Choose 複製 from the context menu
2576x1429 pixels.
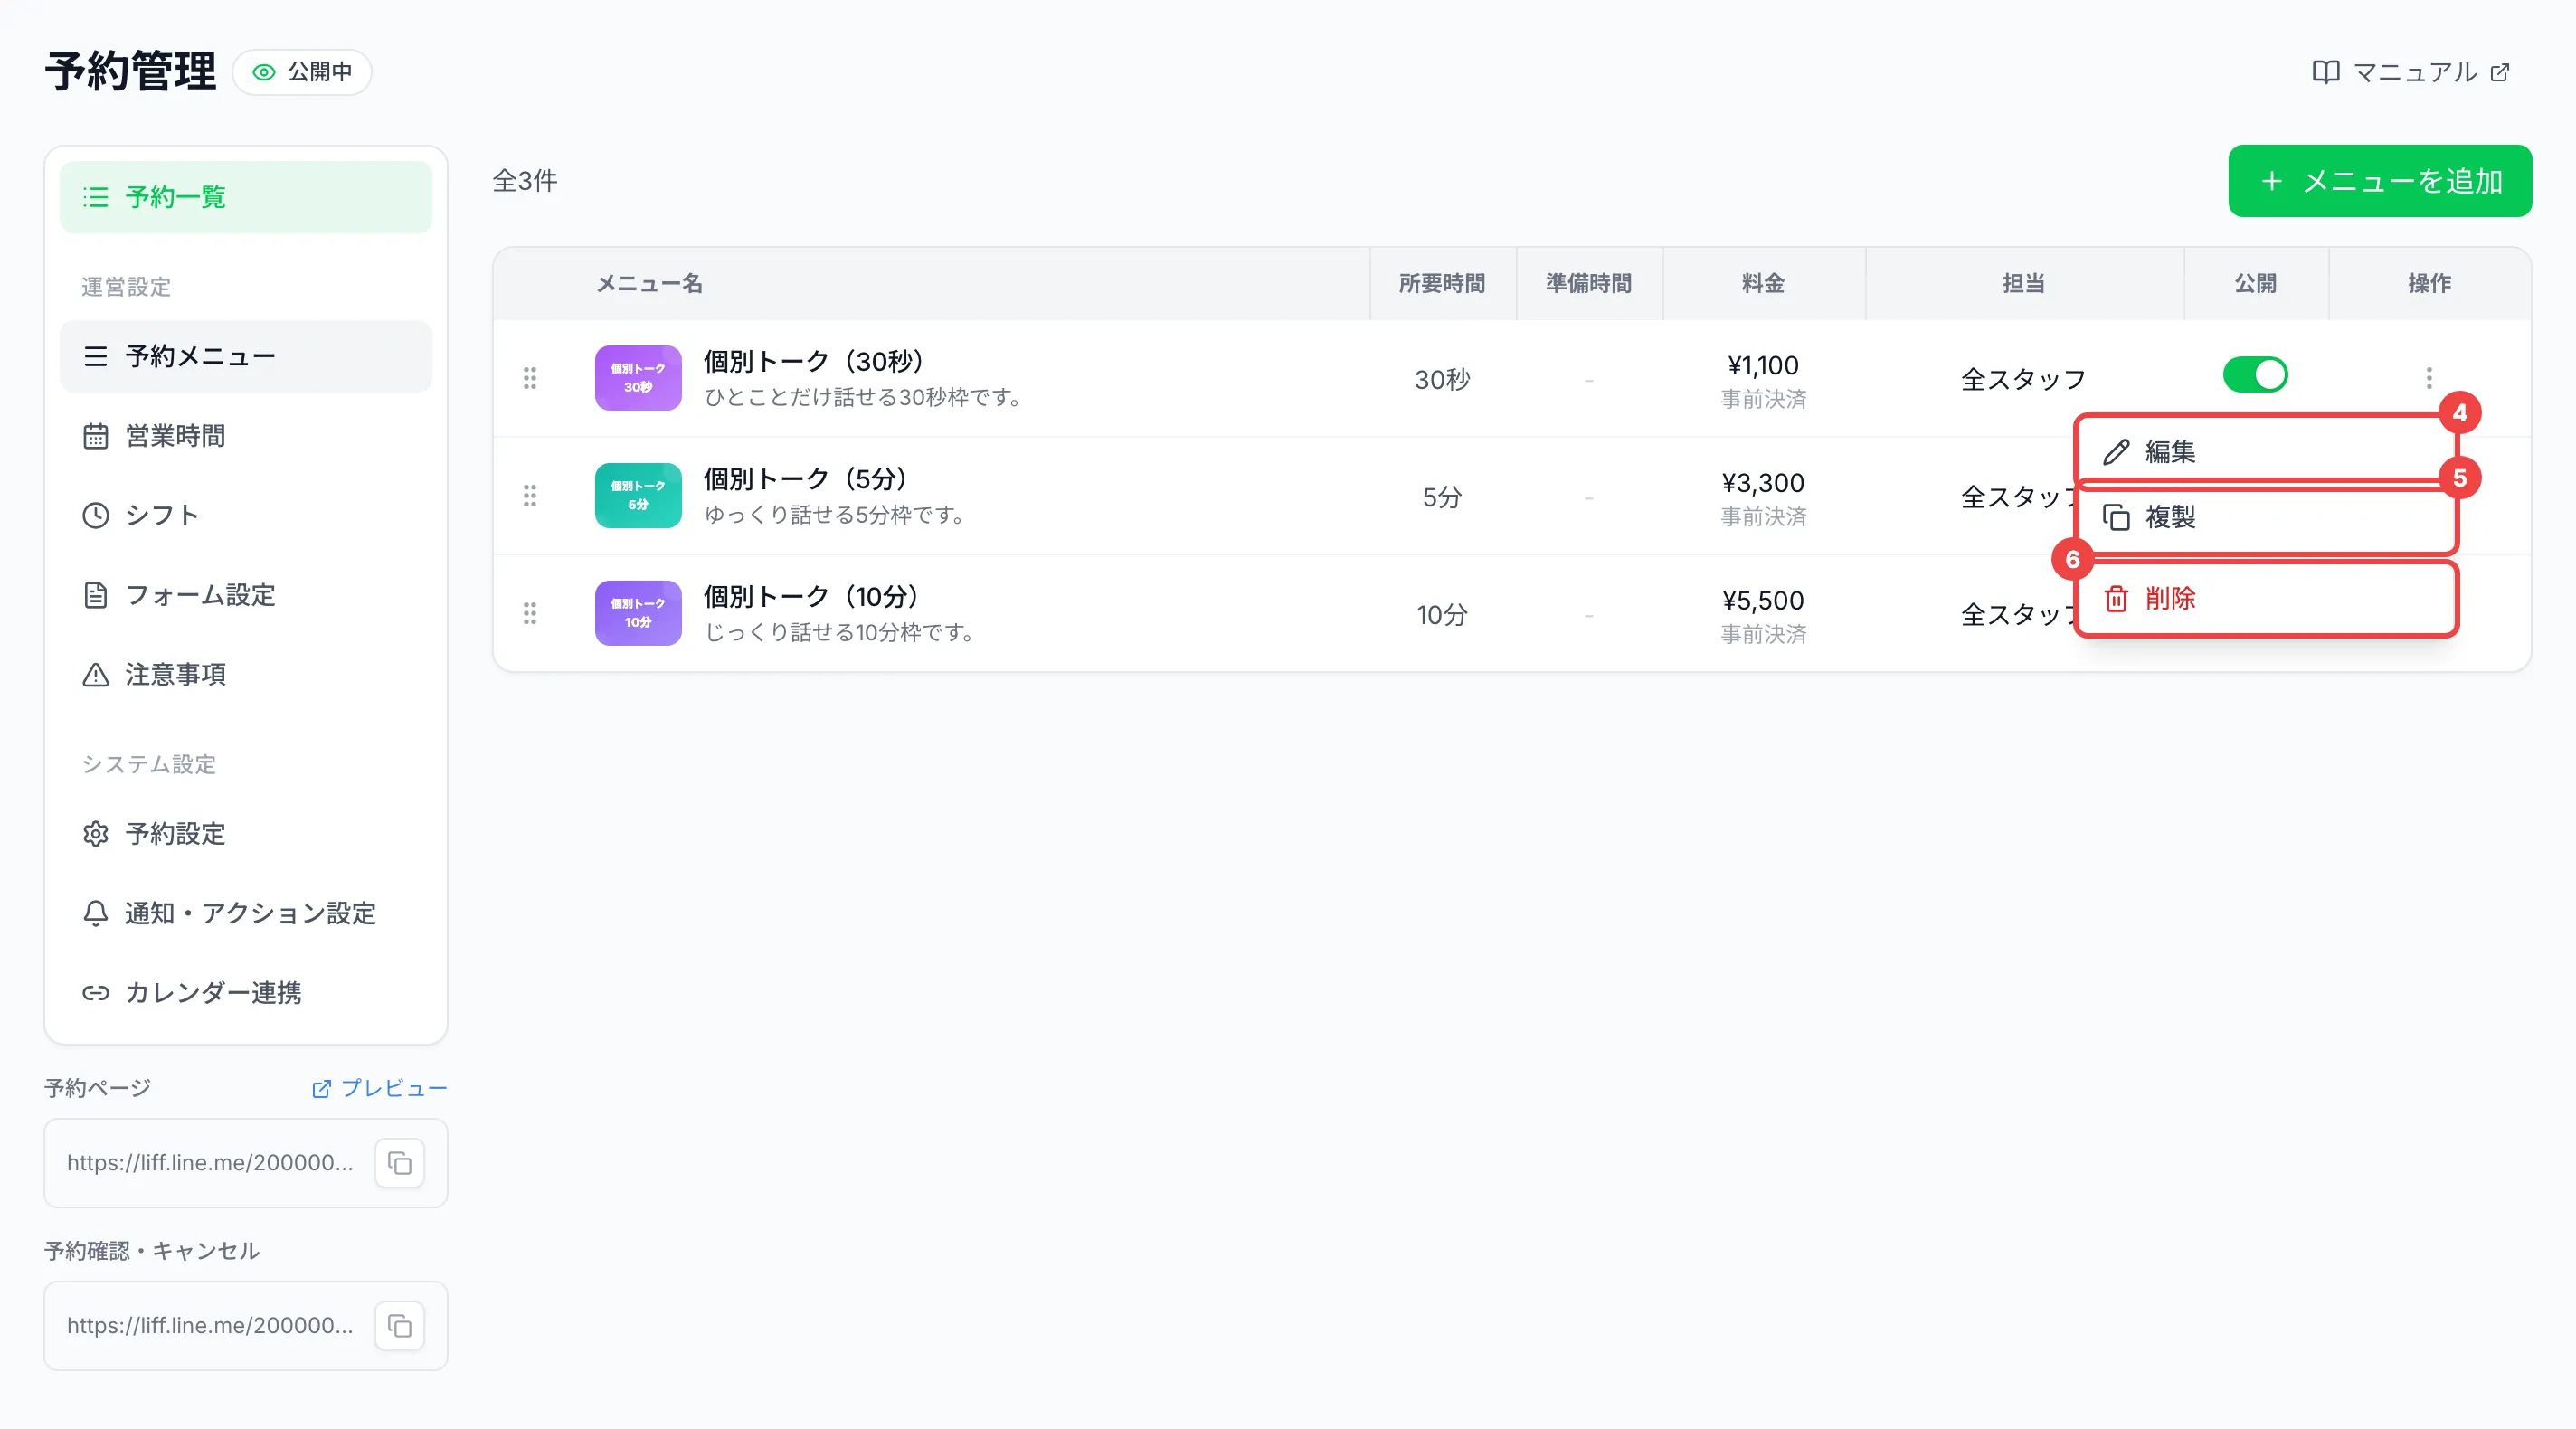2266,517
